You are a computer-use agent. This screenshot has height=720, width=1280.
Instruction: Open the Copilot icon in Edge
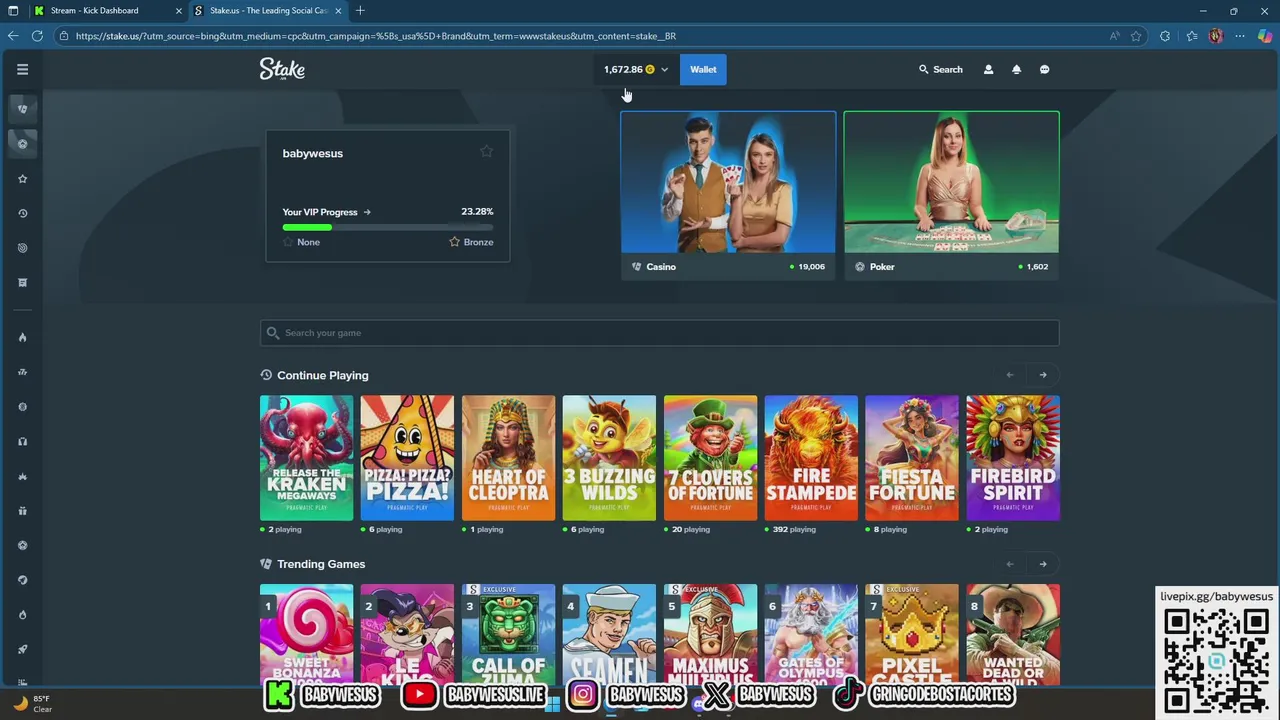pos(1265,36)
